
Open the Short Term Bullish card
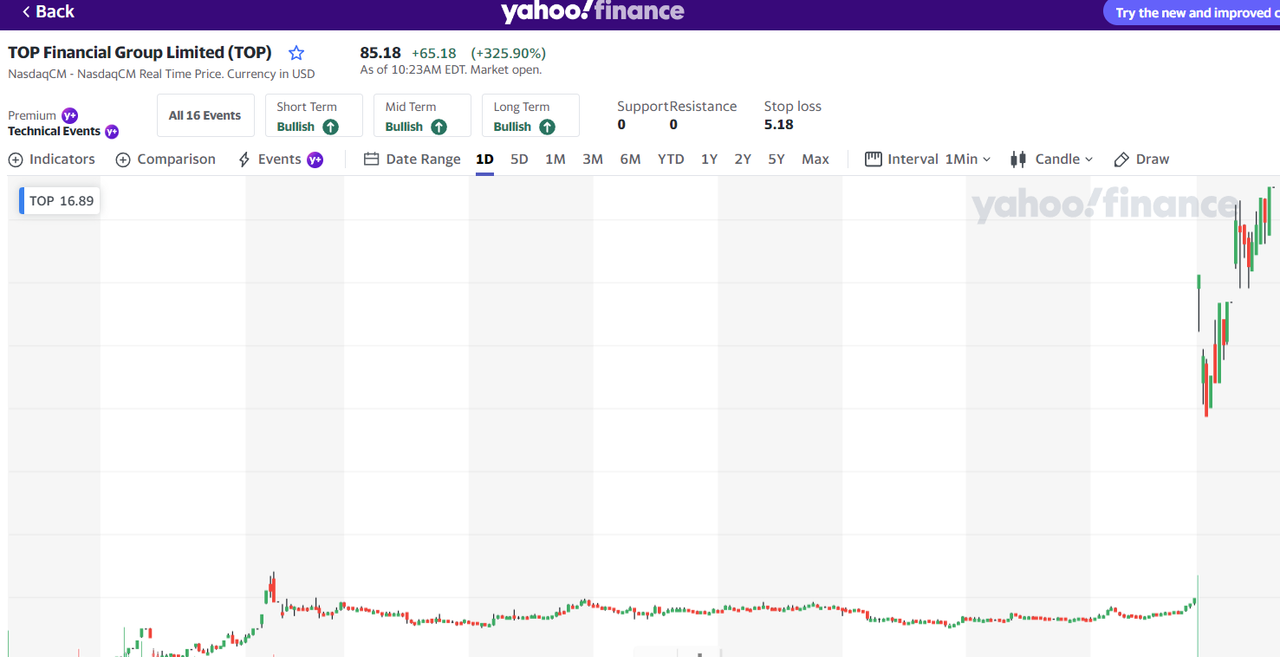click(313, 116)
